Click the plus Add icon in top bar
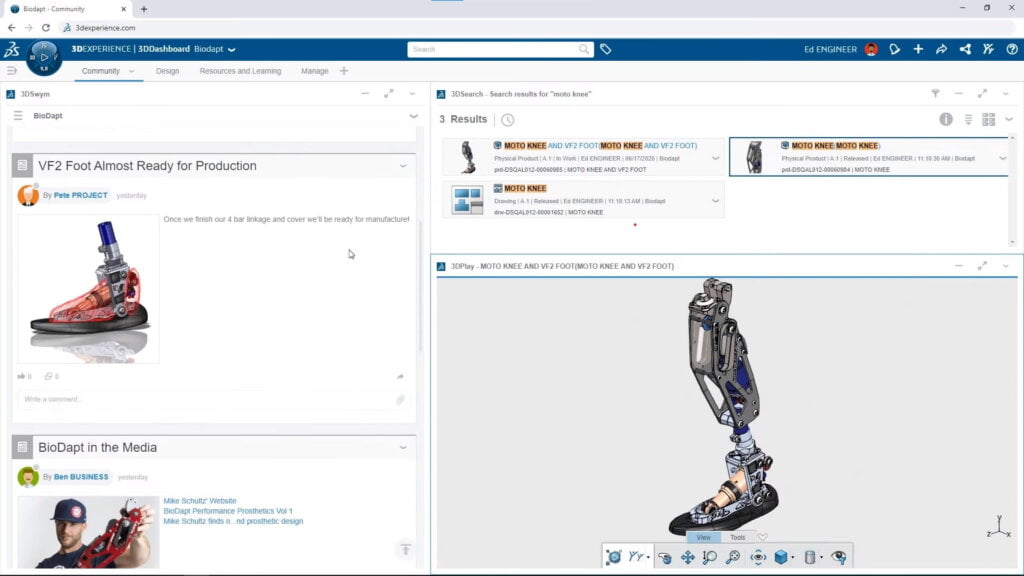This screenshot has height=576, width=1024. [x=918, y=49]
